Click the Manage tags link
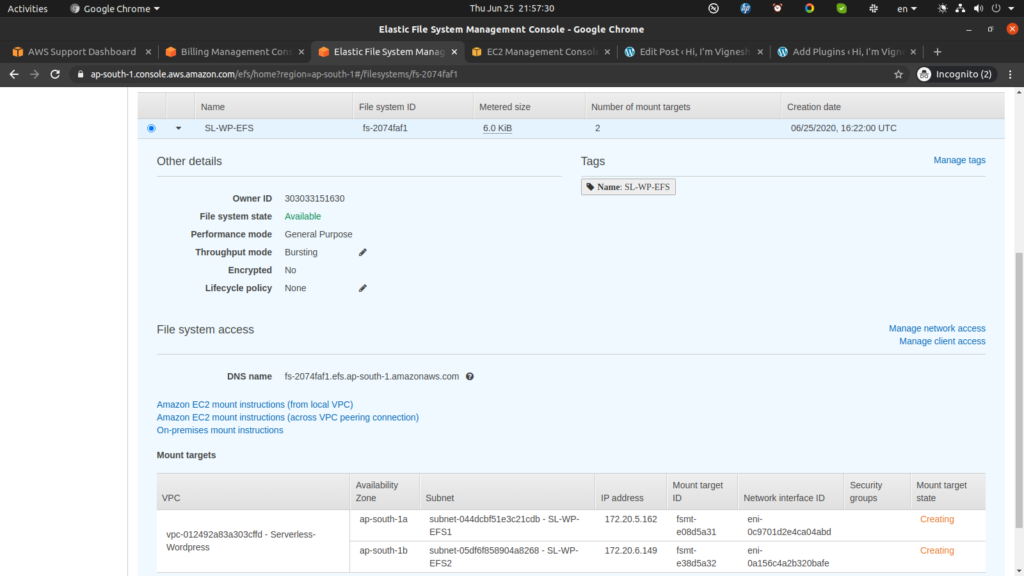 [x=959, y=160]
